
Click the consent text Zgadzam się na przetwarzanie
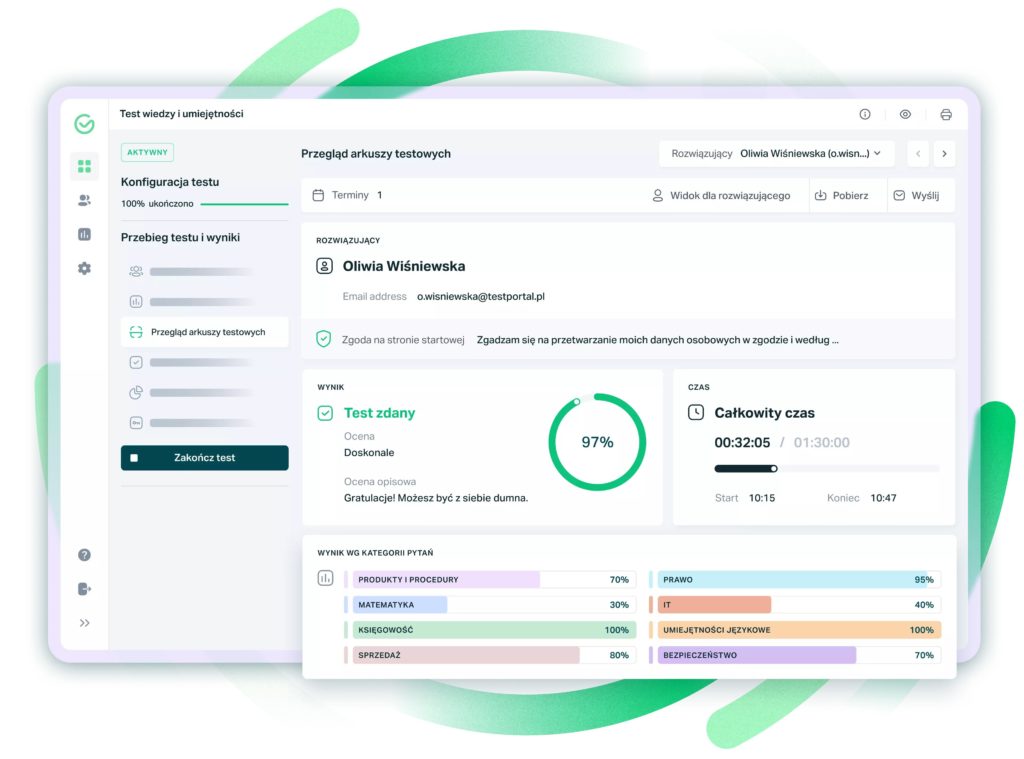coord(658,340)
